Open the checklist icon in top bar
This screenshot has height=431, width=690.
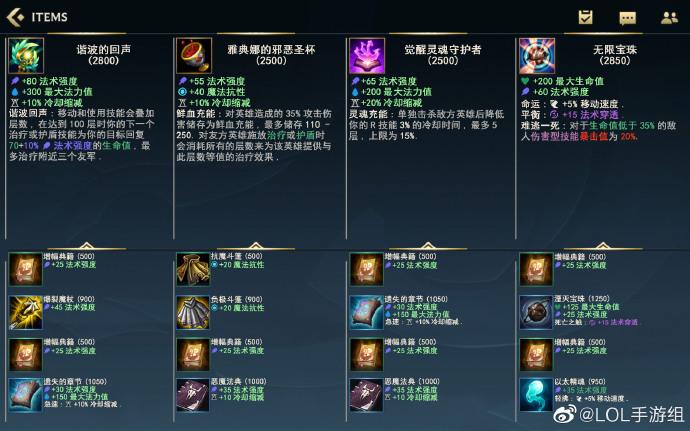point(585,17)
